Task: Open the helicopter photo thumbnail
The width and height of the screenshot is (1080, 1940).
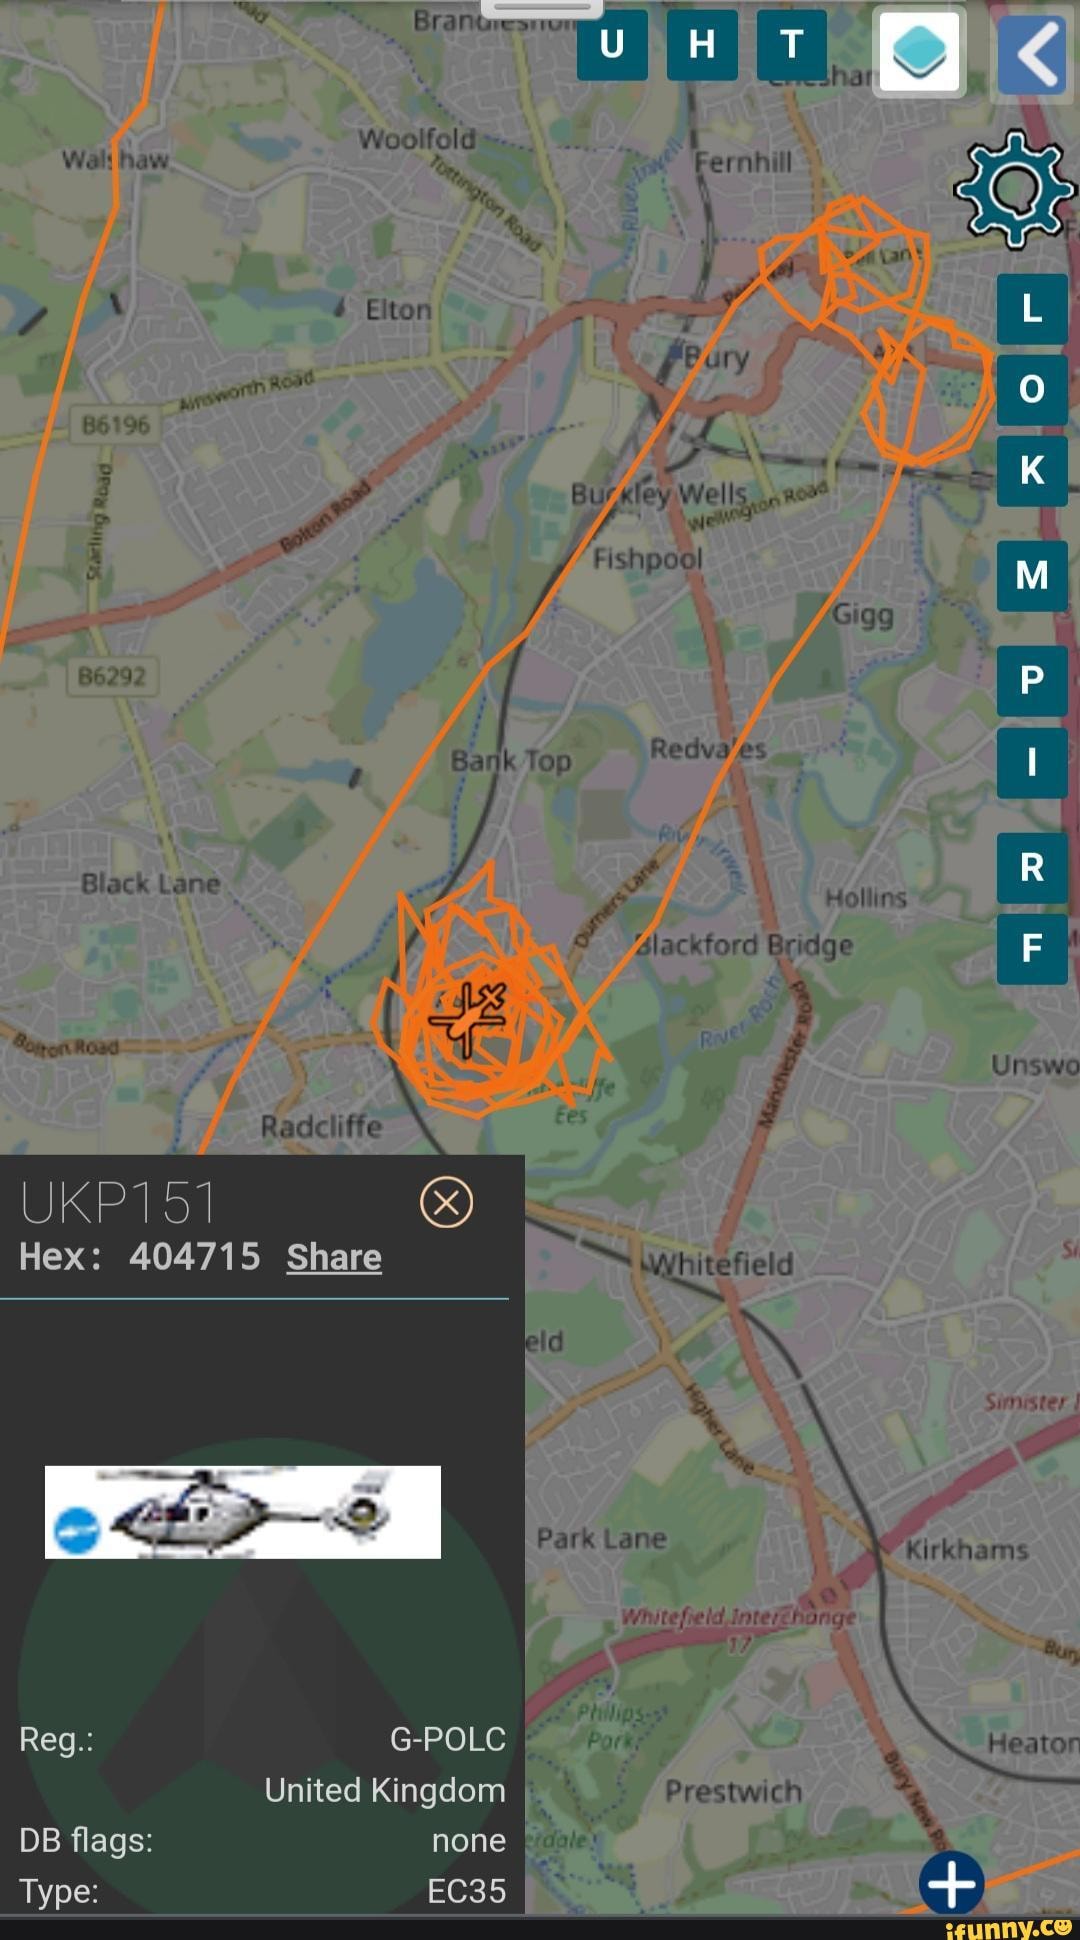Action: 243,1512
